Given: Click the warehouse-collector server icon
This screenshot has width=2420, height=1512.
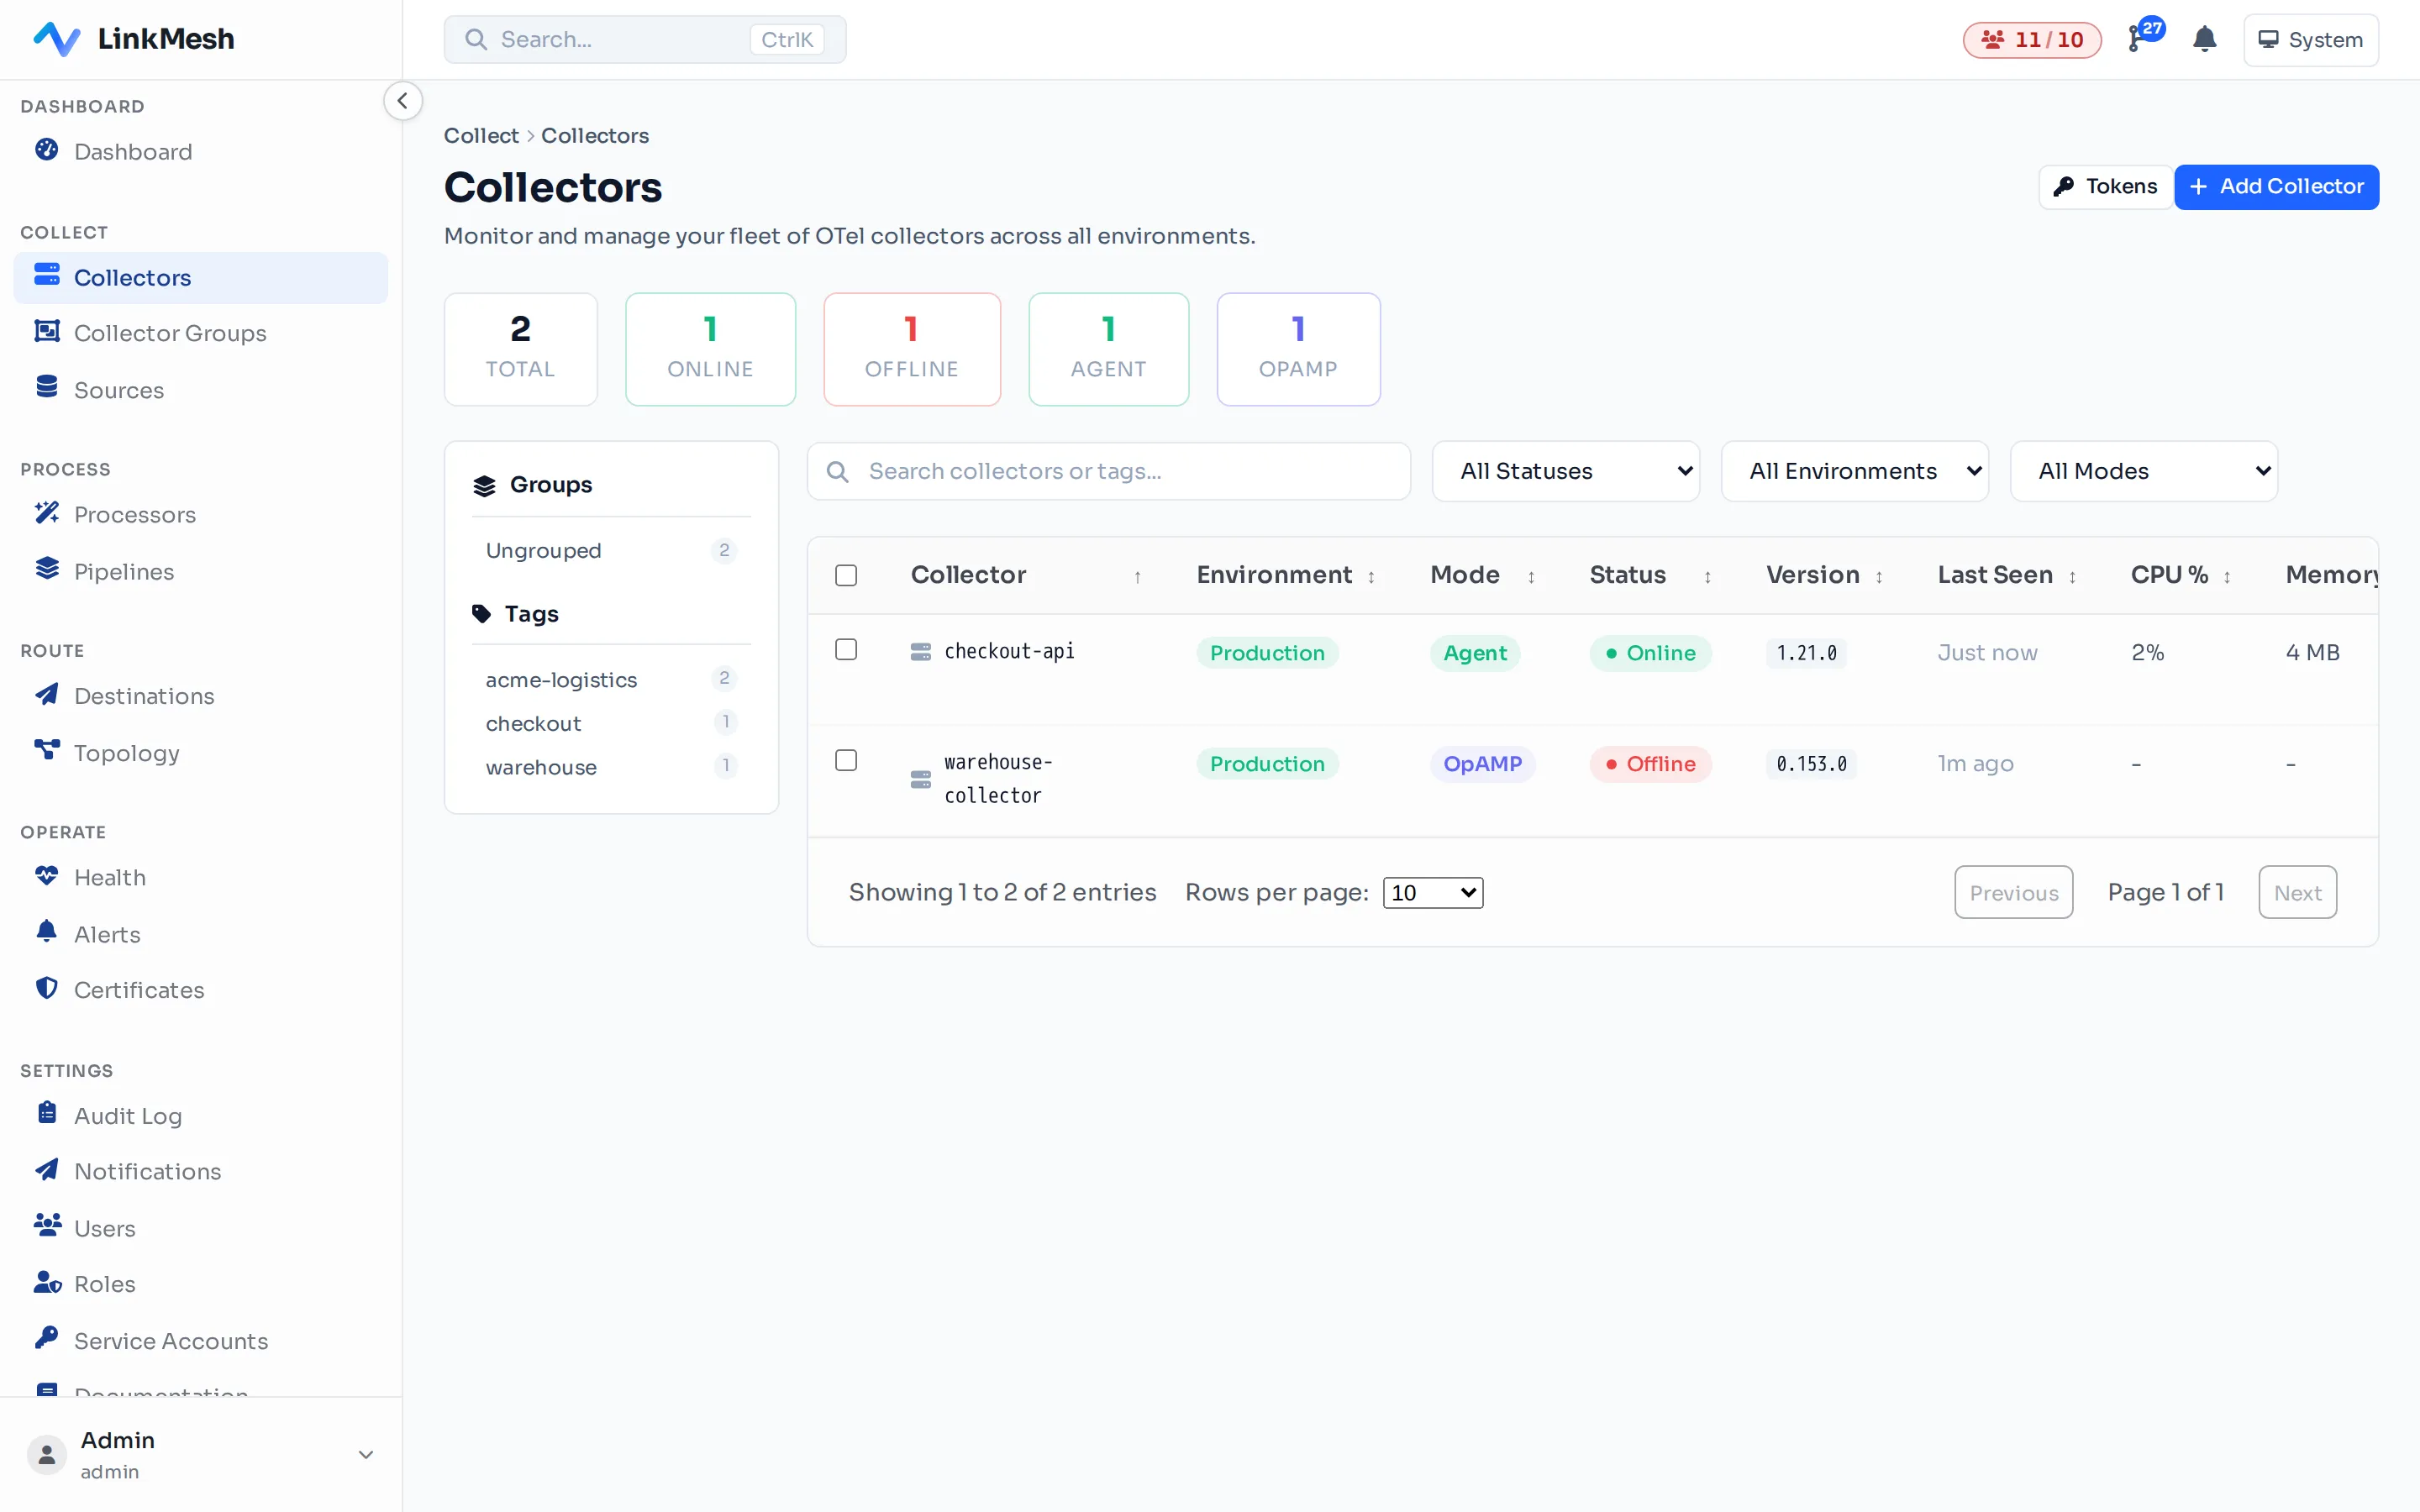Looking at the screenshot, I should coord(921,779).
